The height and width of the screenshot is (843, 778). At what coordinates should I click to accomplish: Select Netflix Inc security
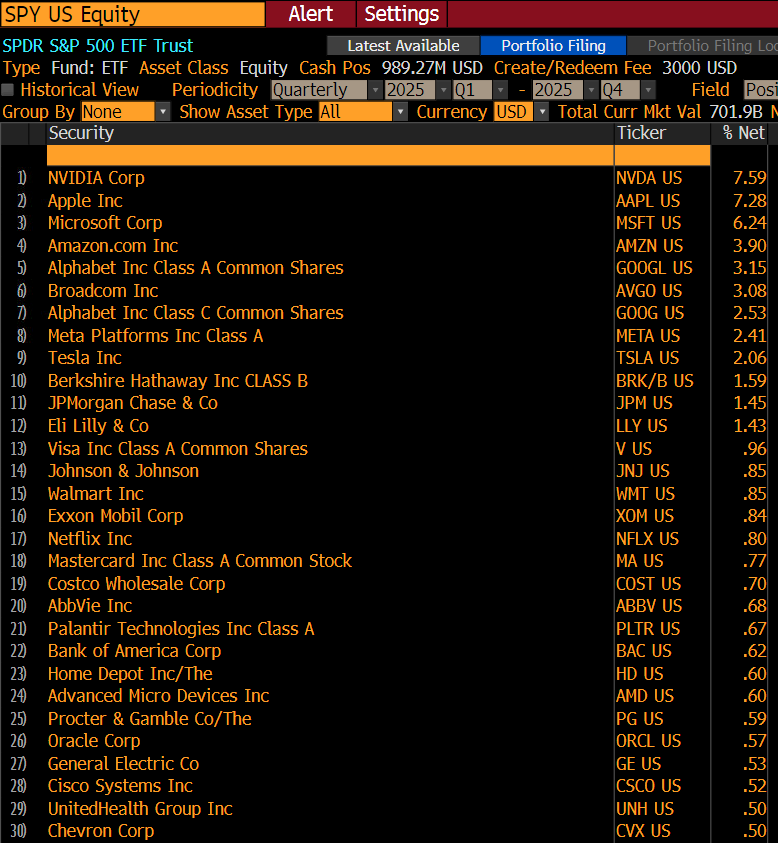[90, 539]
